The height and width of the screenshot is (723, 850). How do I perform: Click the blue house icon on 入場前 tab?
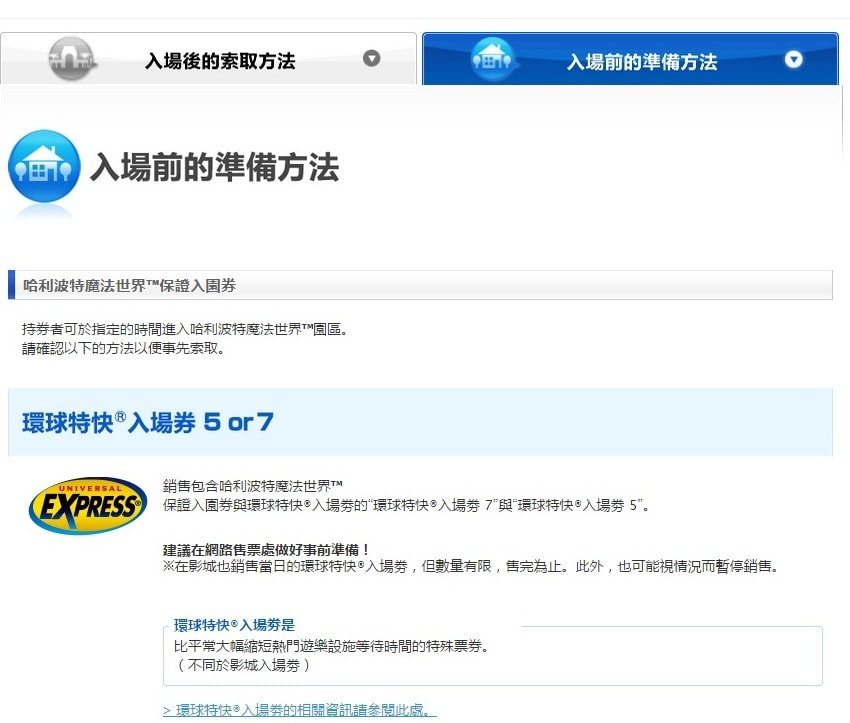tap(493, 59)
